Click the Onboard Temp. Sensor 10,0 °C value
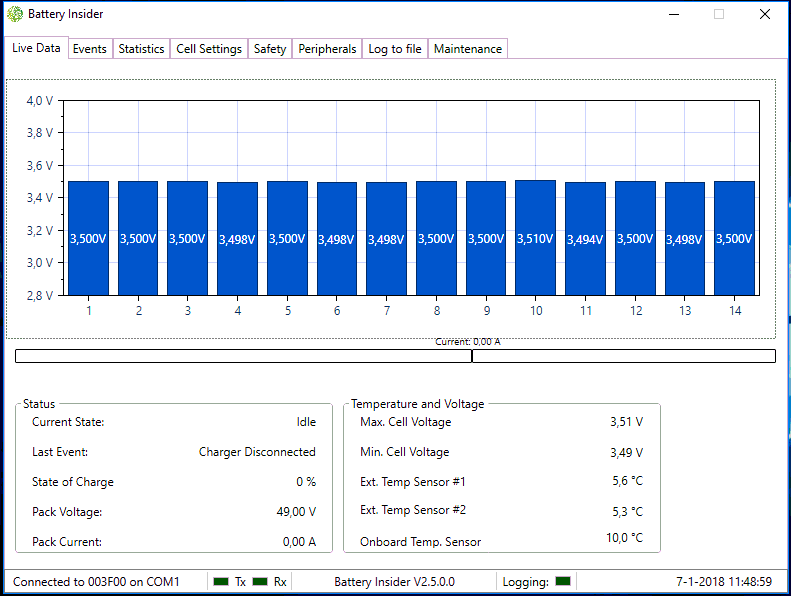The height and width of the screenshot is (596, 791). [x=625, y=538]
